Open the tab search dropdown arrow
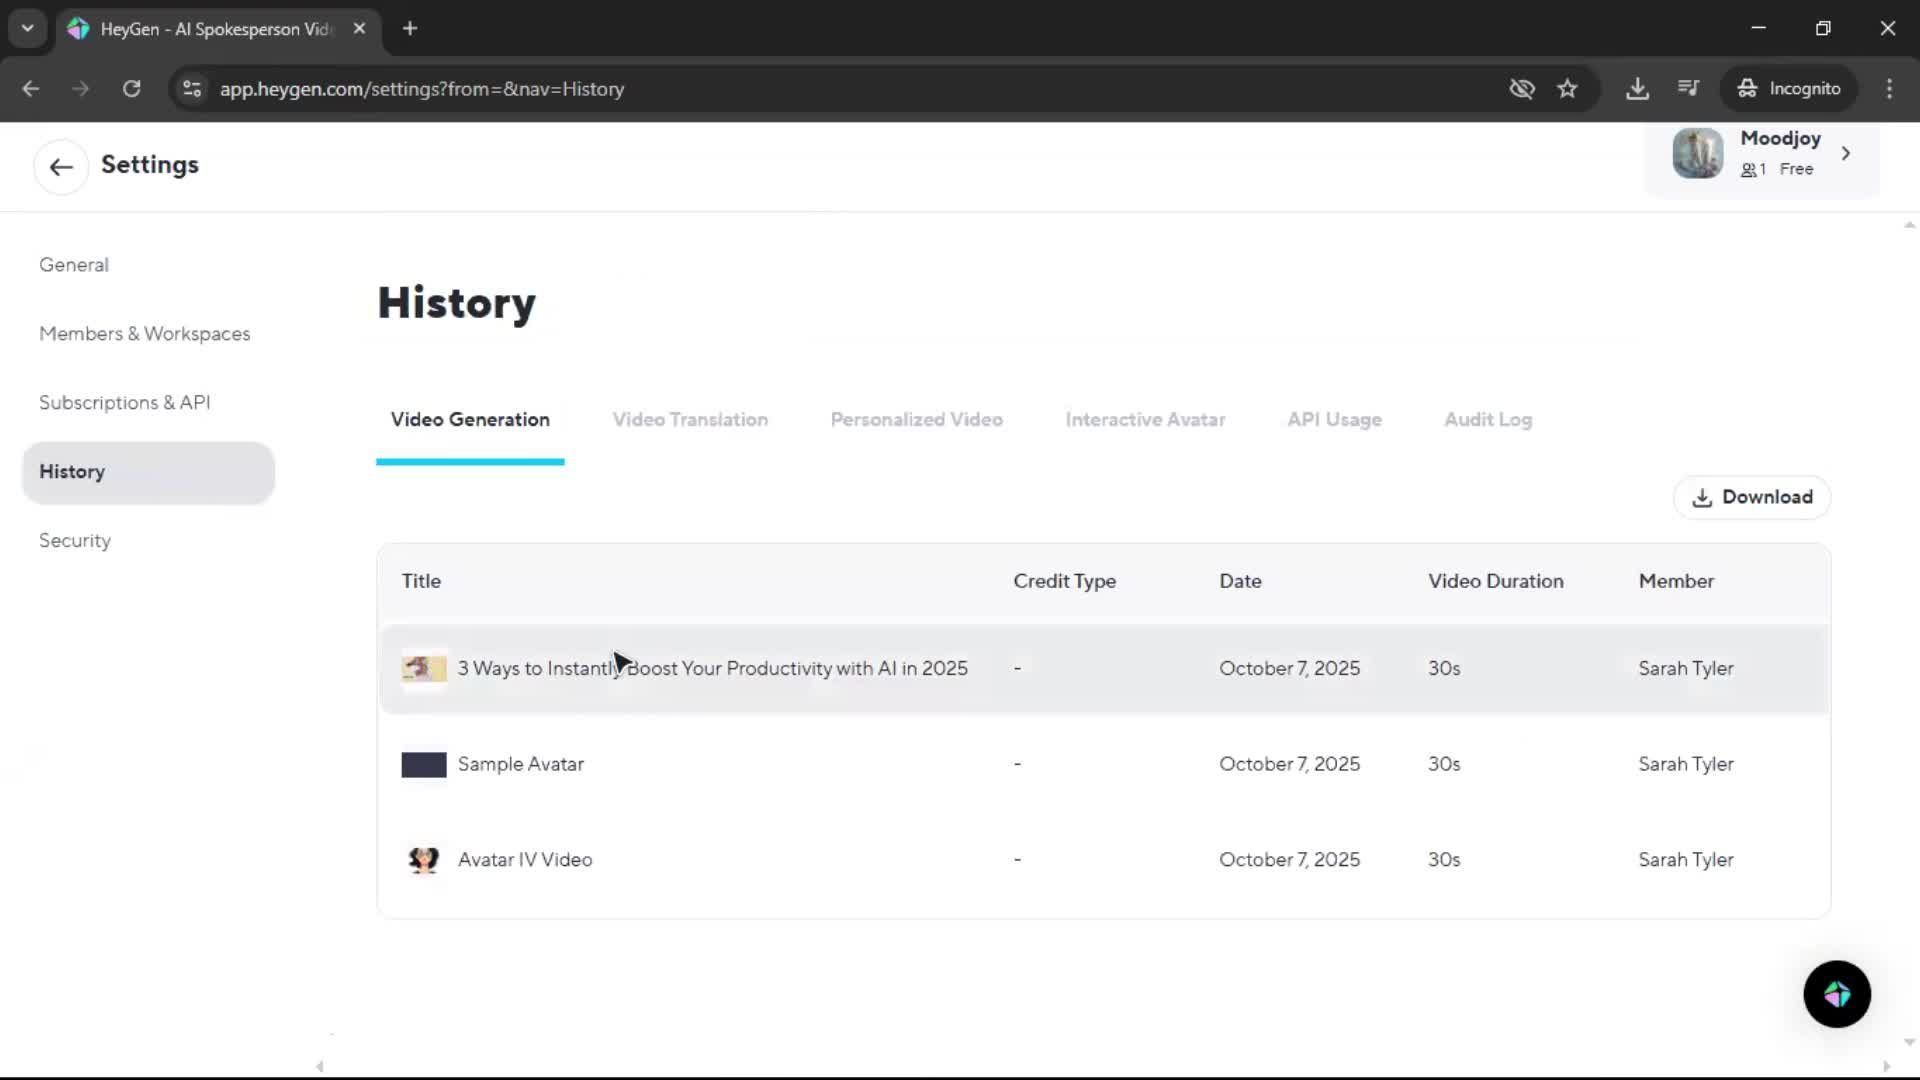 28,28
